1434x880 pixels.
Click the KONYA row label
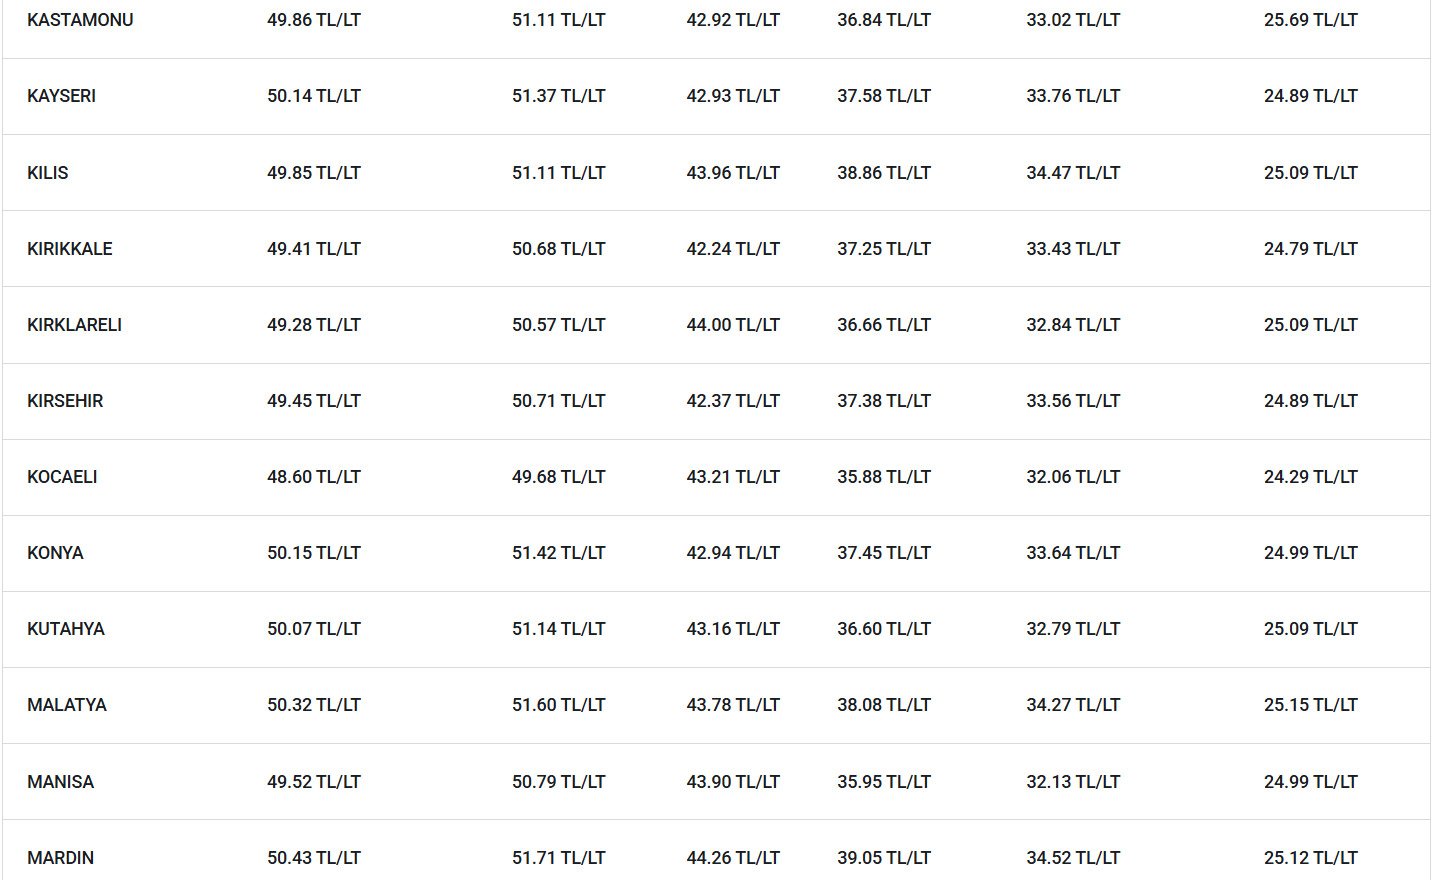click(55, 553)
